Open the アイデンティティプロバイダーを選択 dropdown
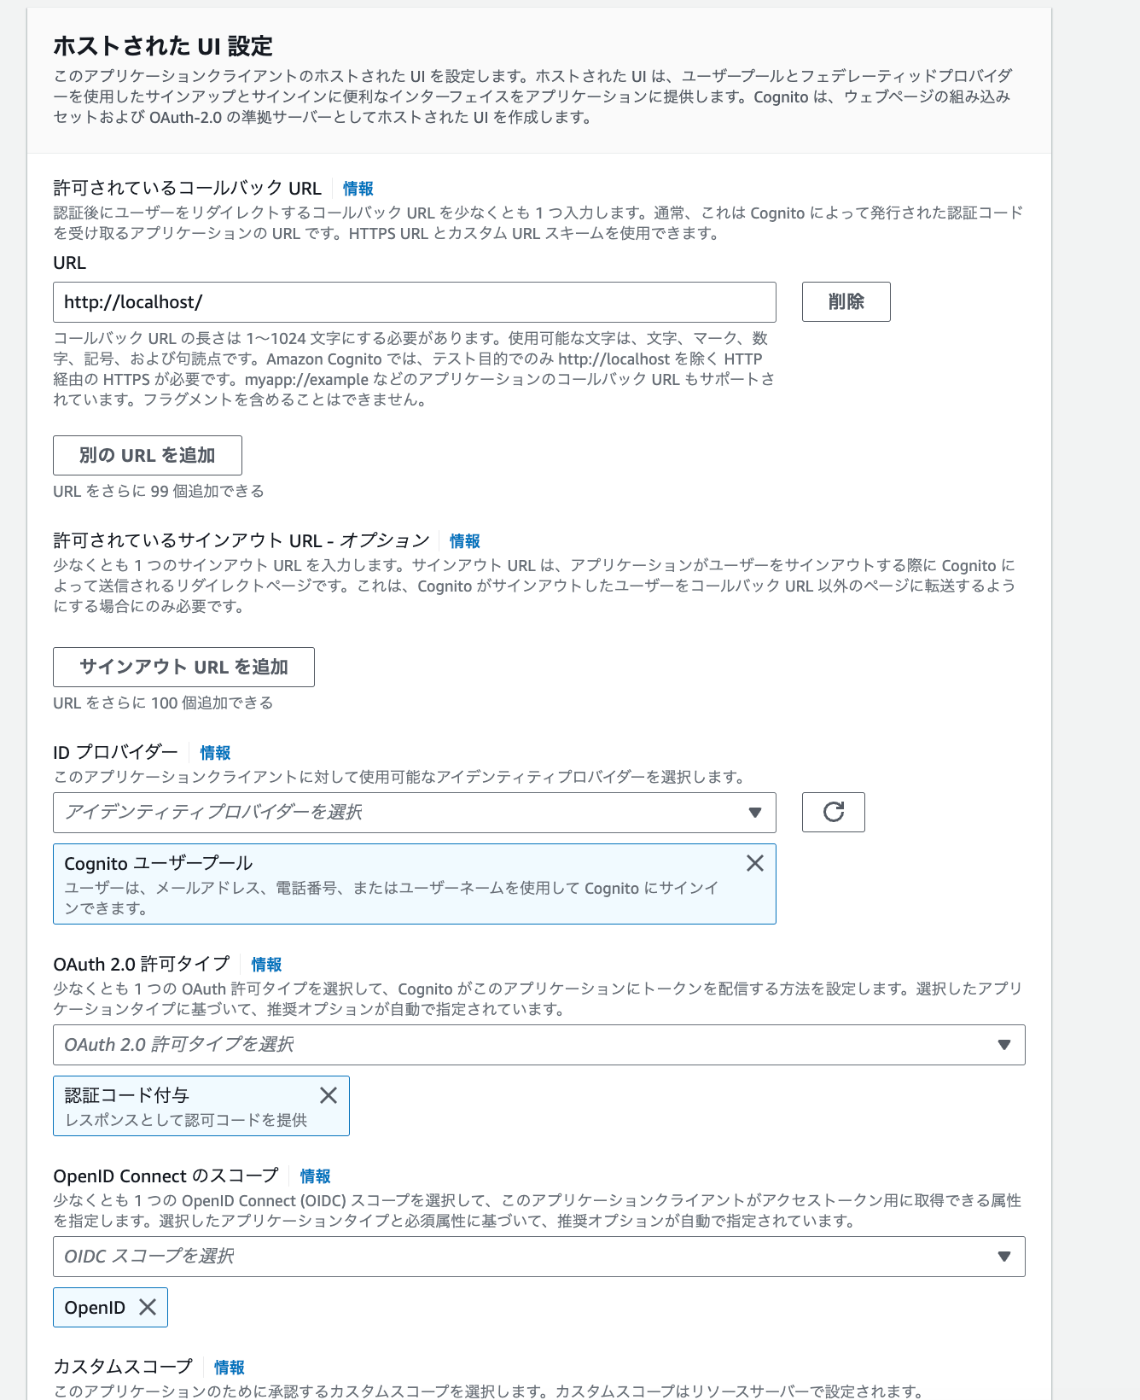 414,813
